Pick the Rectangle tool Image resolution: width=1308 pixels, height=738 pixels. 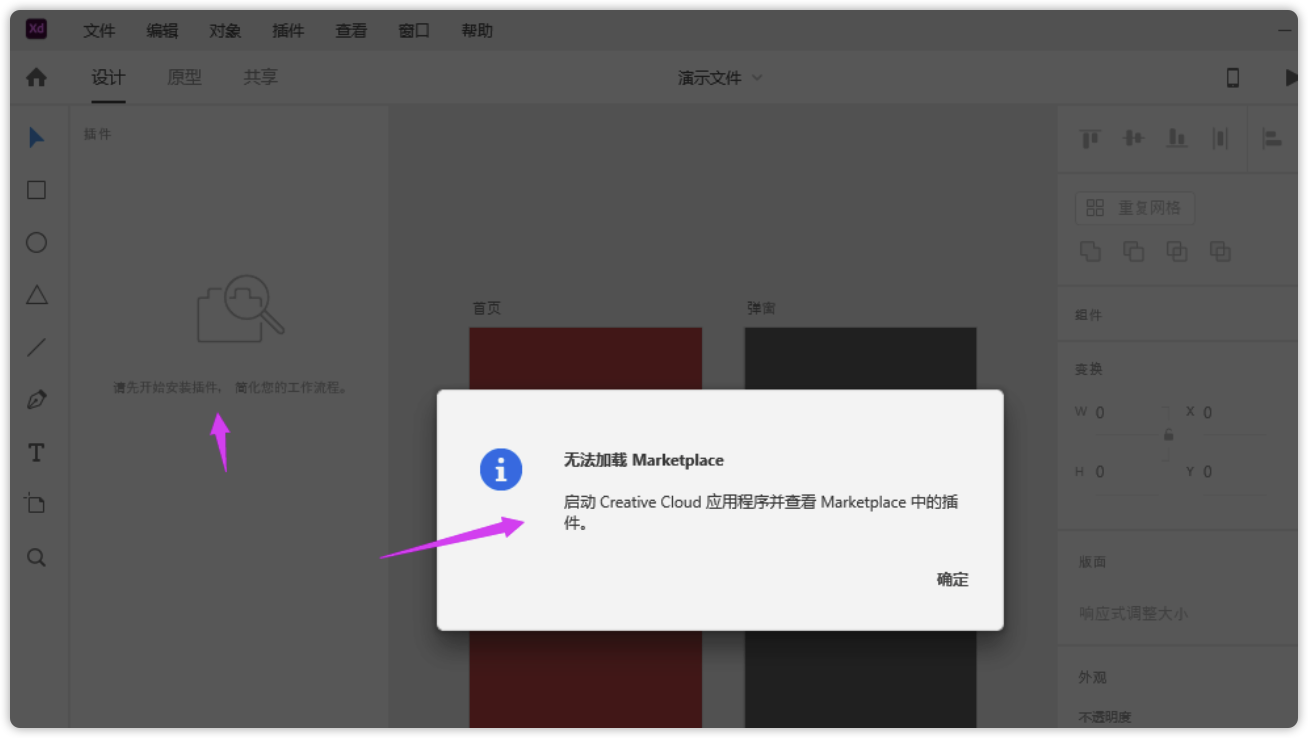tap(36, 190)
